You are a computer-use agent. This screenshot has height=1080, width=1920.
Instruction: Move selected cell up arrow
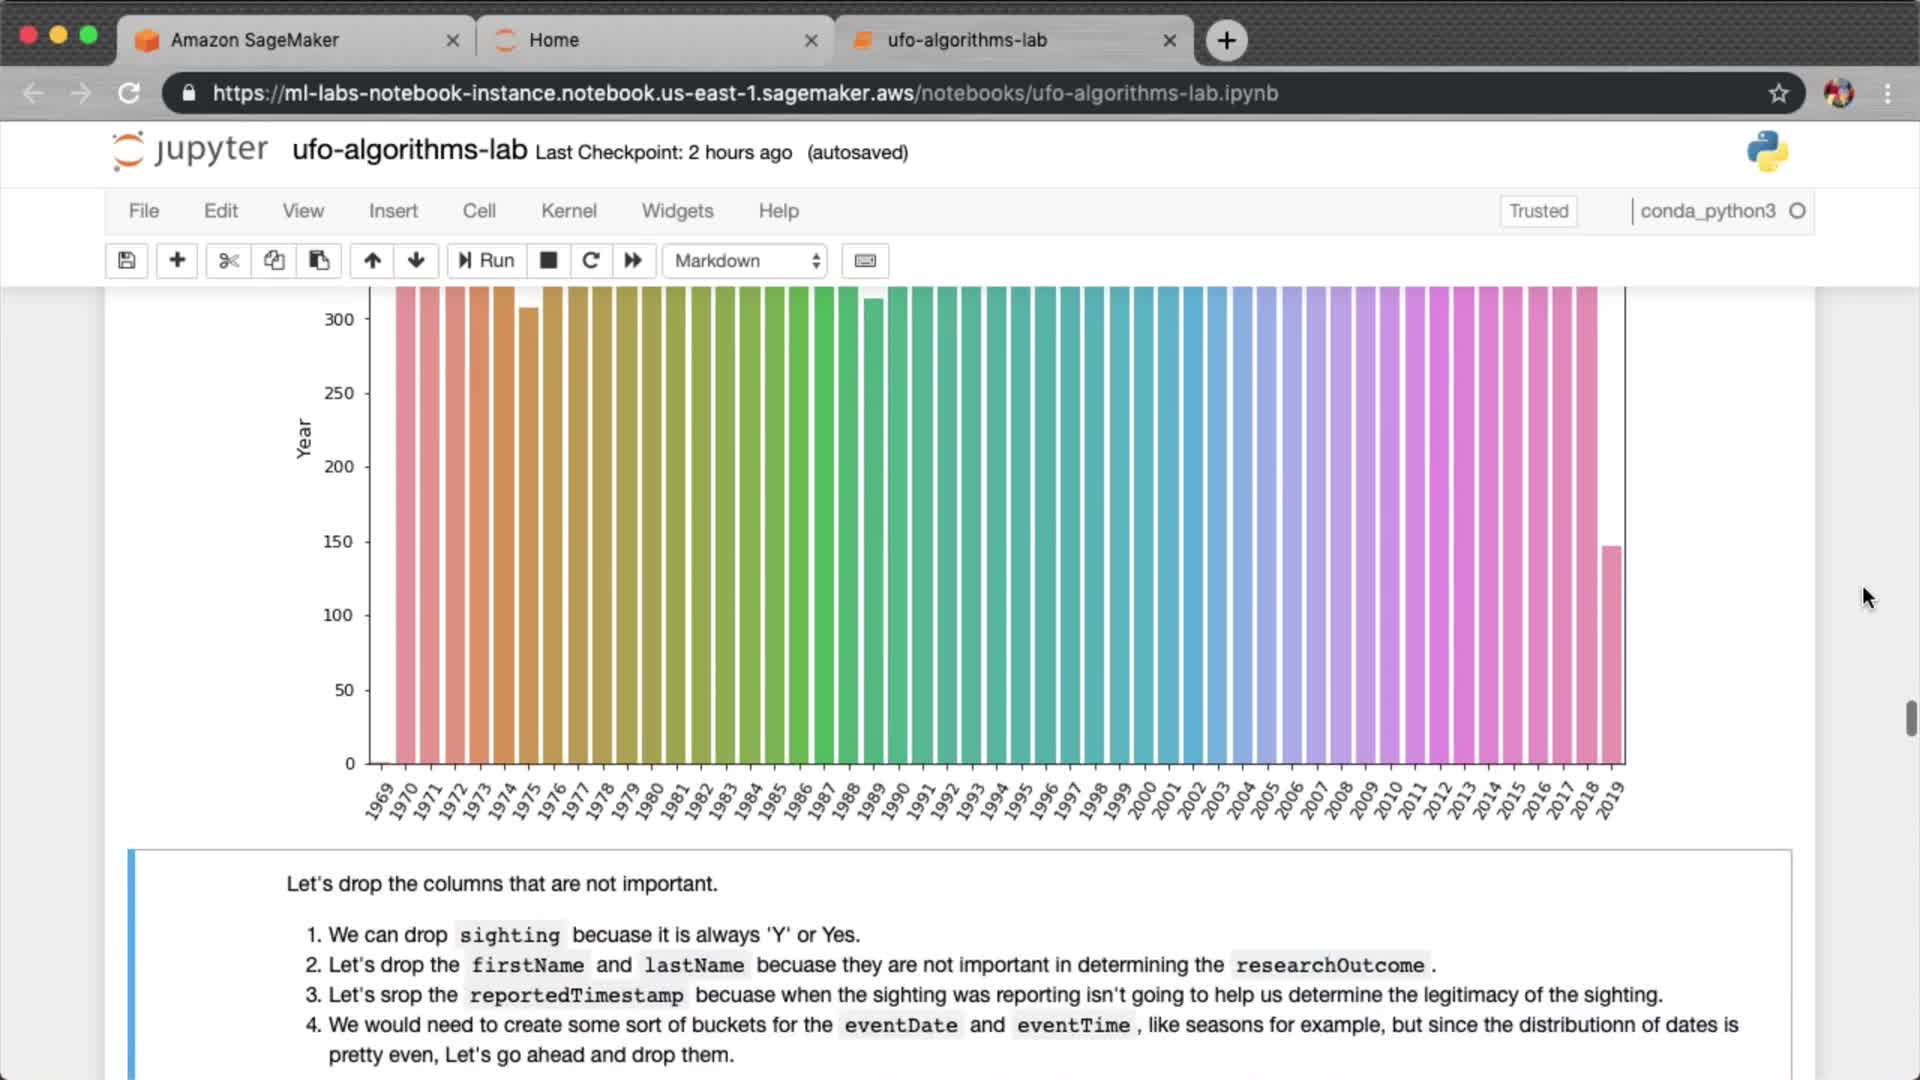(x=372, y=261)
